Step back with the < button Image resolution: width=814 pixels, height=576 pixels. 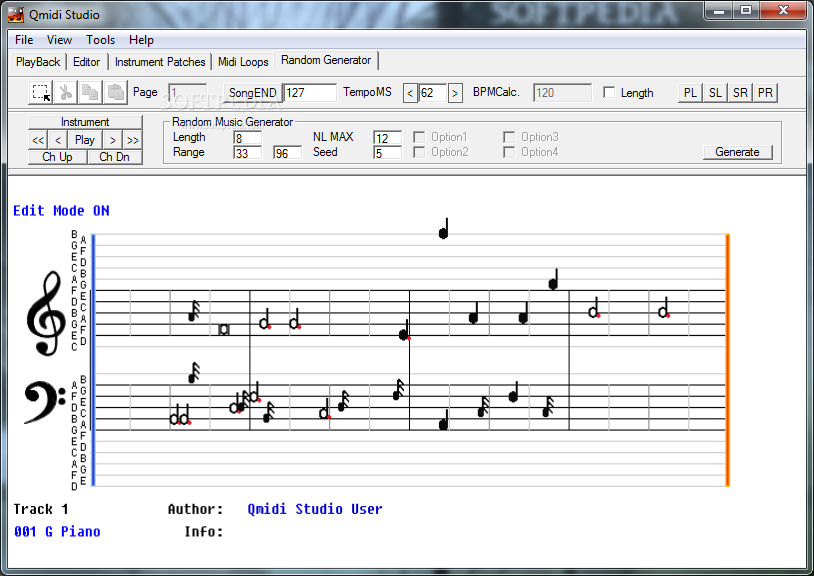pyautogui.click(x=58, y=140)
